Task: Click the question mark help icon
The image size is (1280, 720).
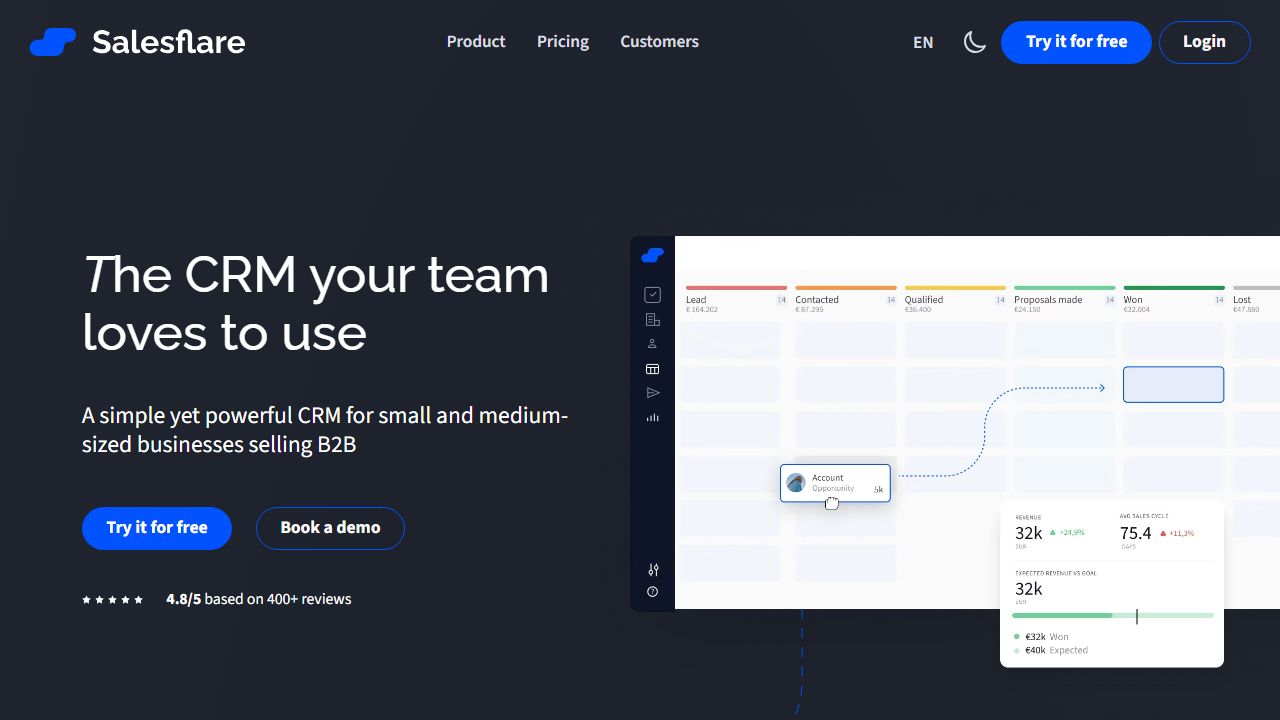Action: (652, 591)
